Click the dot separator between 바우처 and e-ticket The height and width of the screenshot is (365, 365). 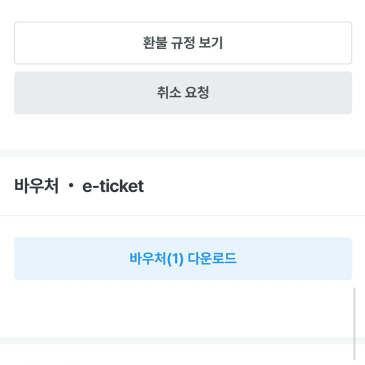(x=71, y=186)
